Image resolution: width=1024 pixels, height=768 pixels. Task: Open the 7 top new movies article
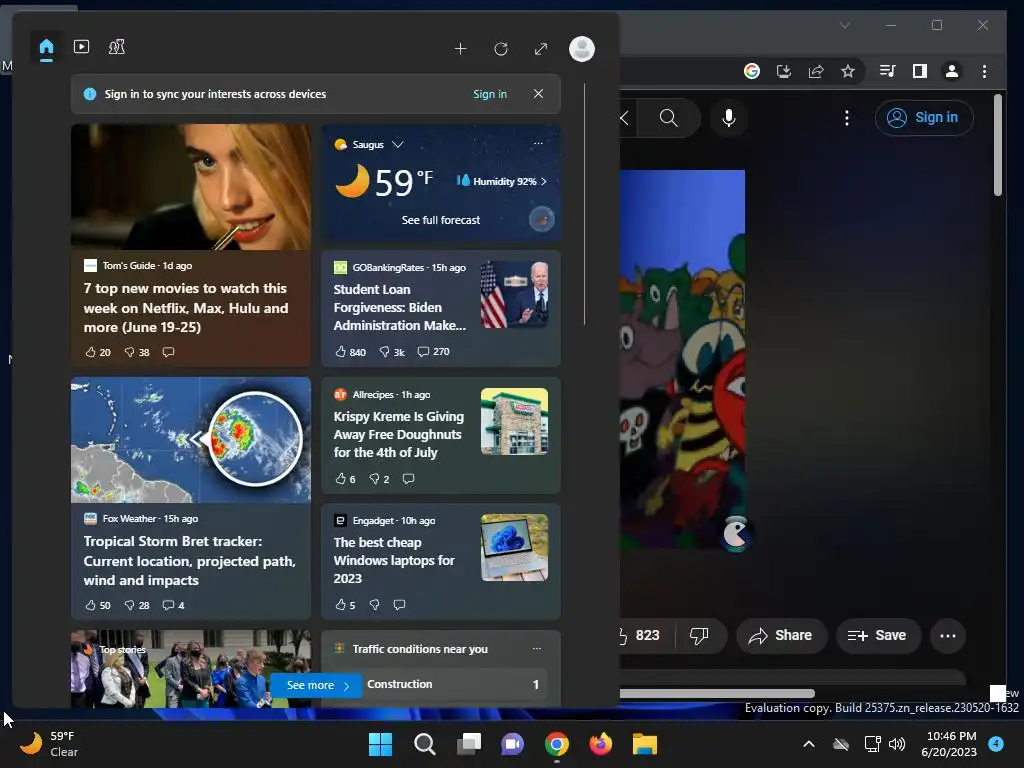click(186, 308)
